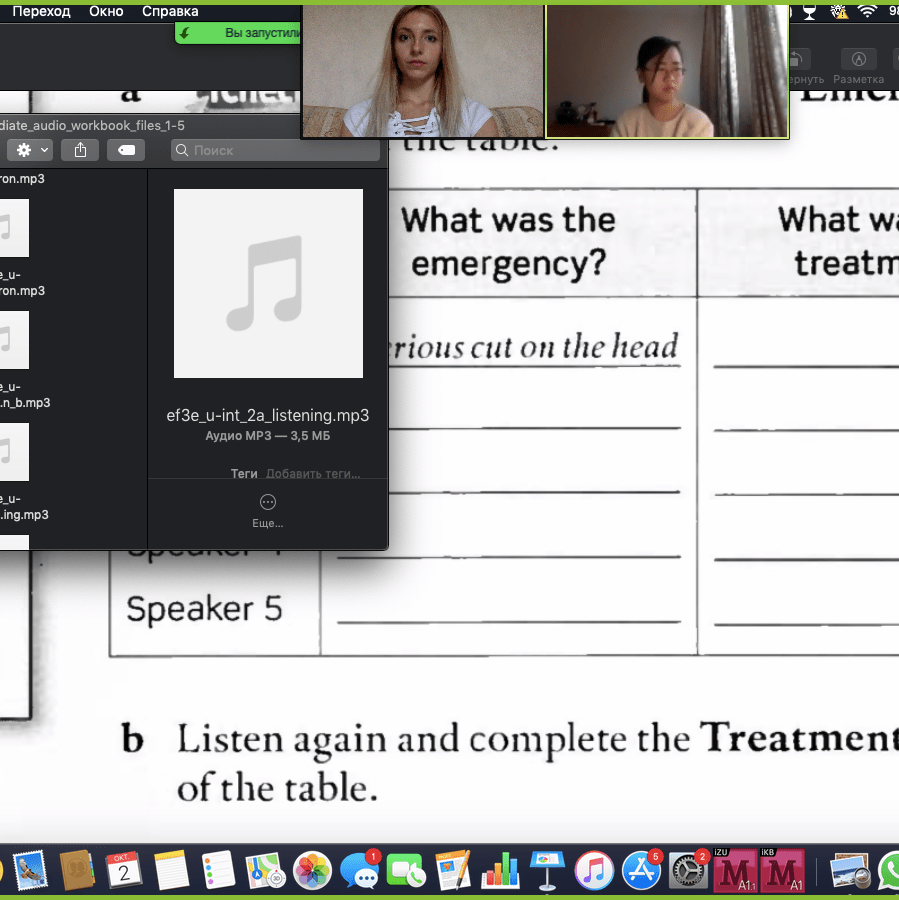899x900 pixels.
Task: Open the iKB A1 Dock icon
Action: pos(782,870)
